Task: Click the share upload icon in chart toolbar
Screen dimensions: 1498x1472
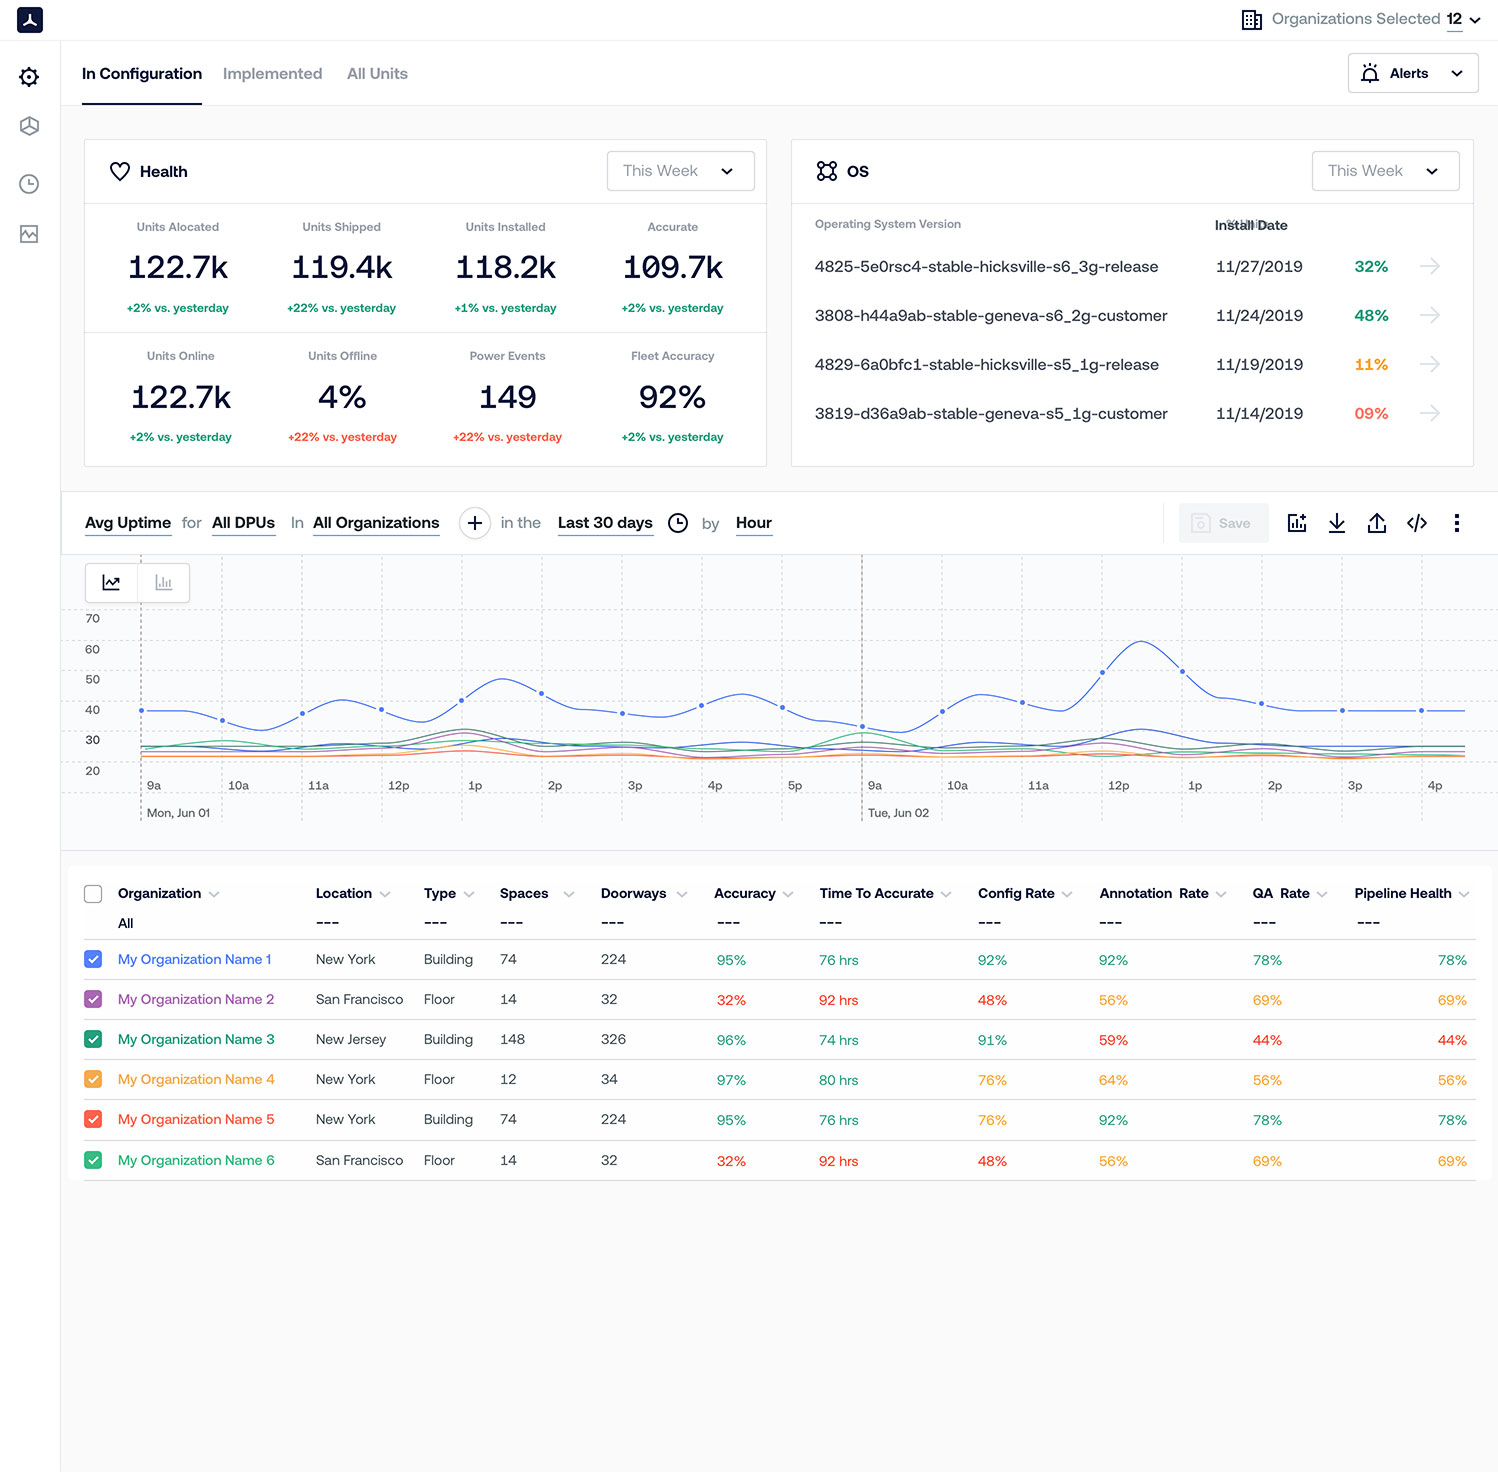Action: click(1376, 523)
